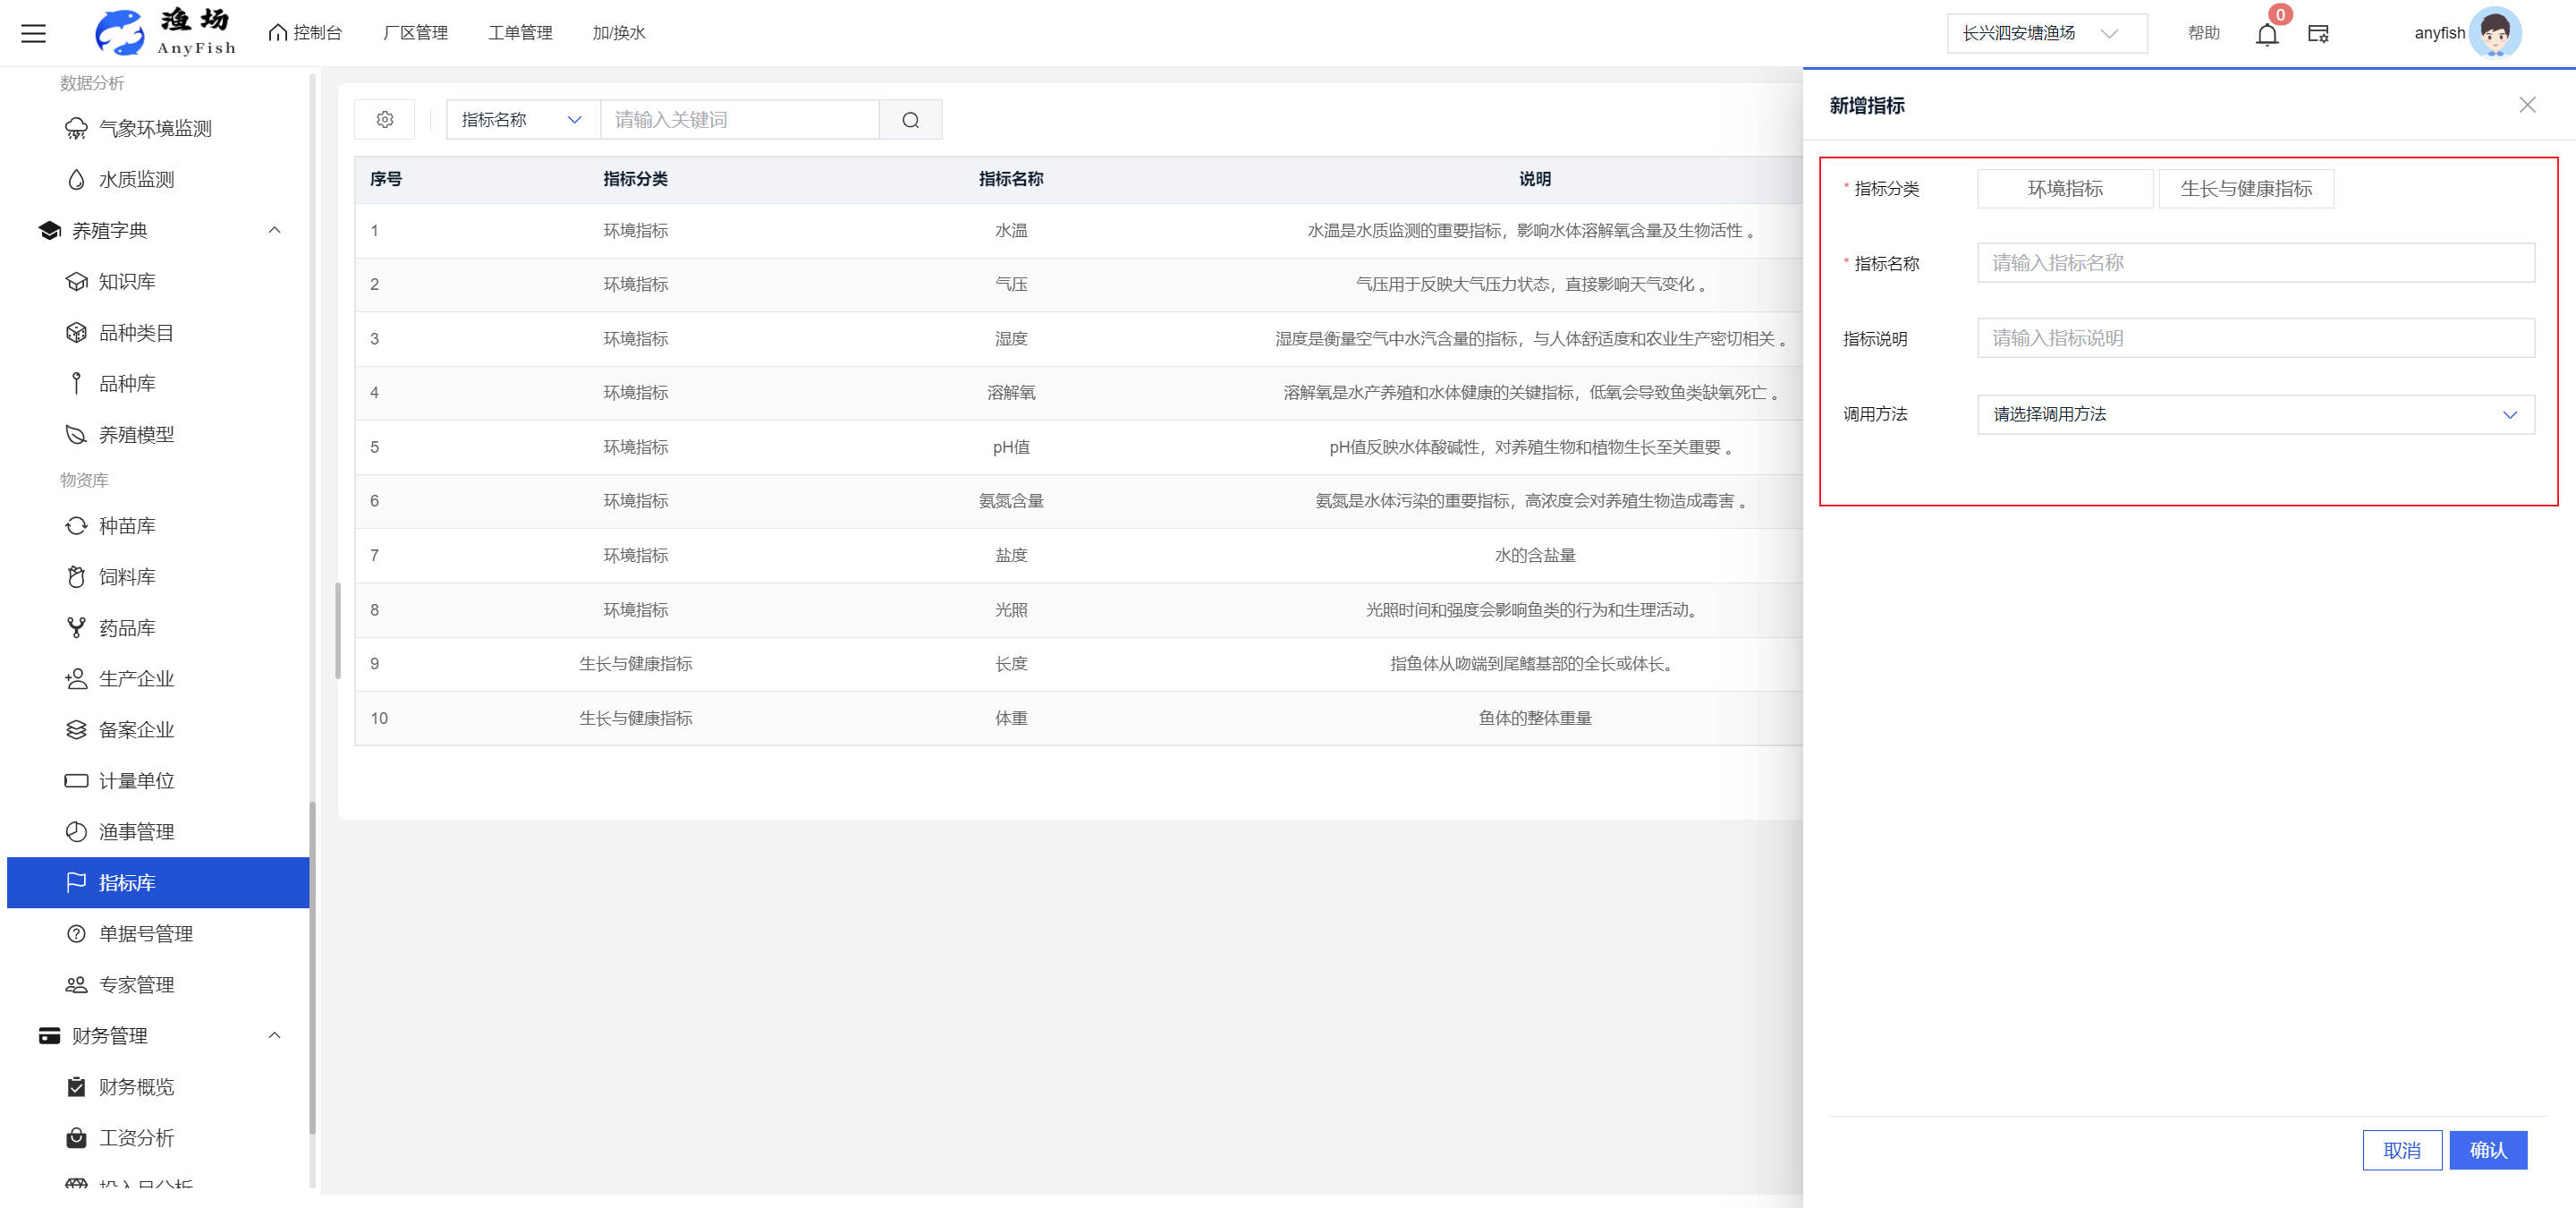Open the 工单管理 top menu

click(520, 33)
